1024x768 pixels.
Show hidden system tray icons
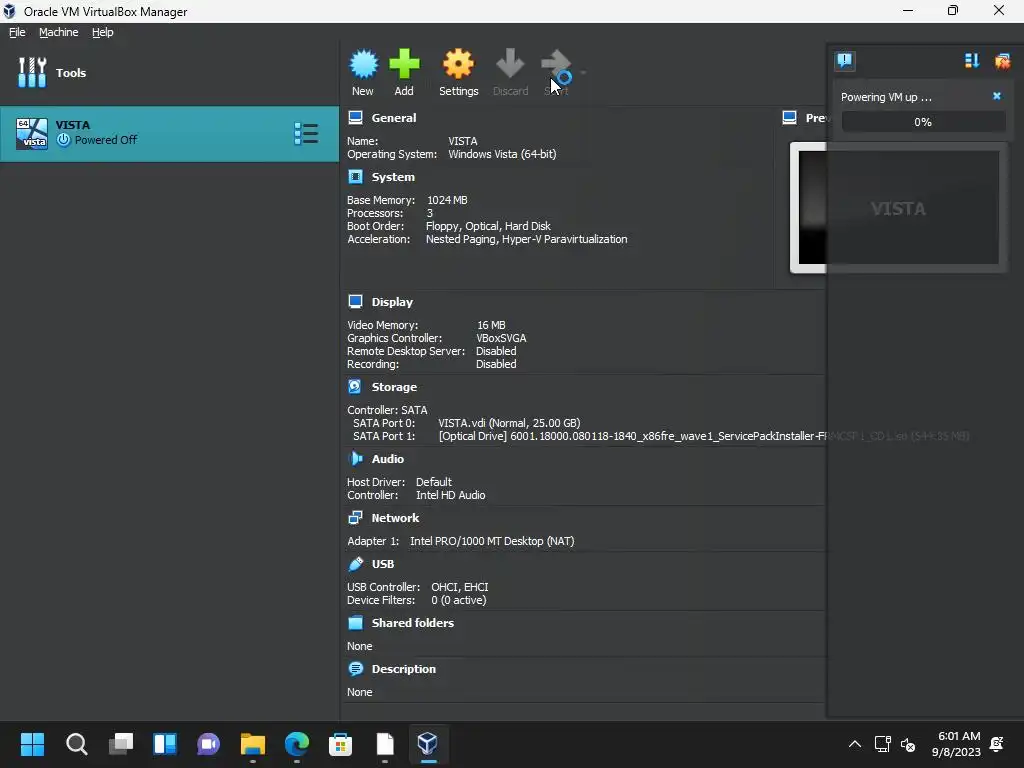(854, 744)
